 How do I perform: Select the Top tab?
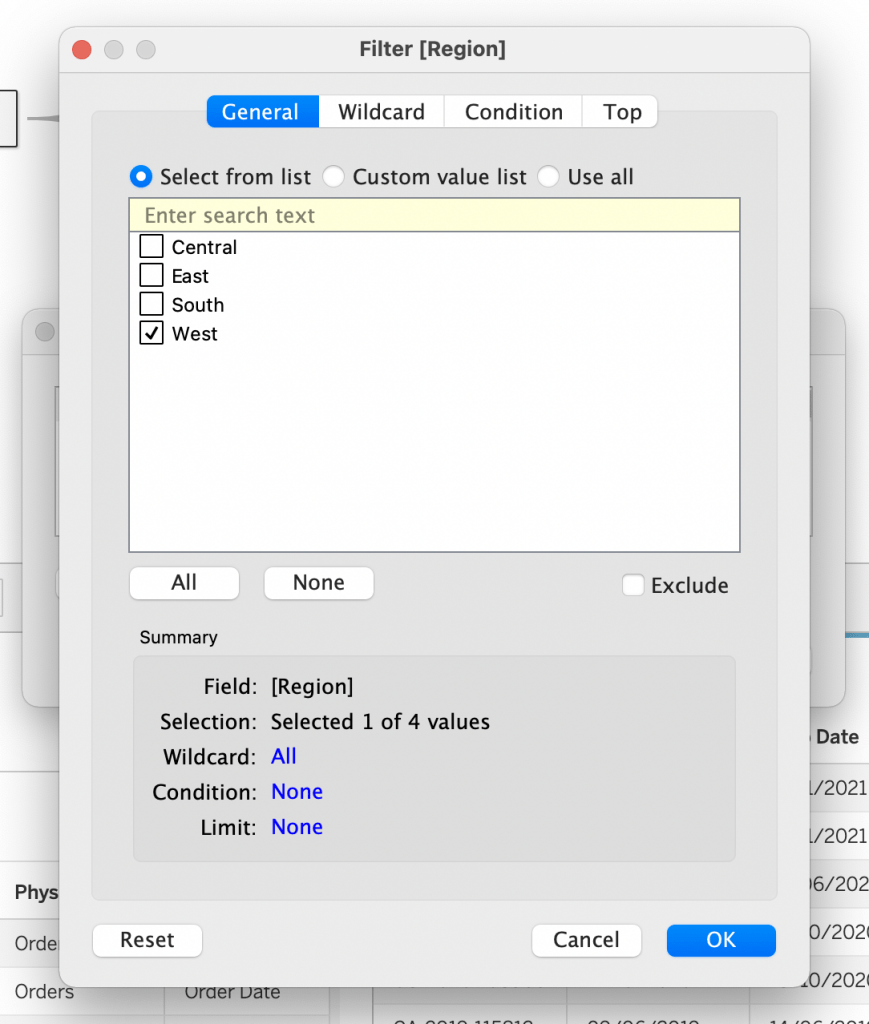pyautogui.click(x=621, y=112)
